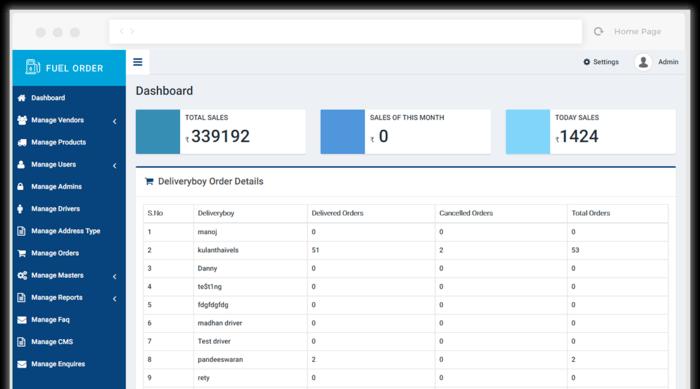
Task: Click the browser back arrow
Action: (121, 31)
